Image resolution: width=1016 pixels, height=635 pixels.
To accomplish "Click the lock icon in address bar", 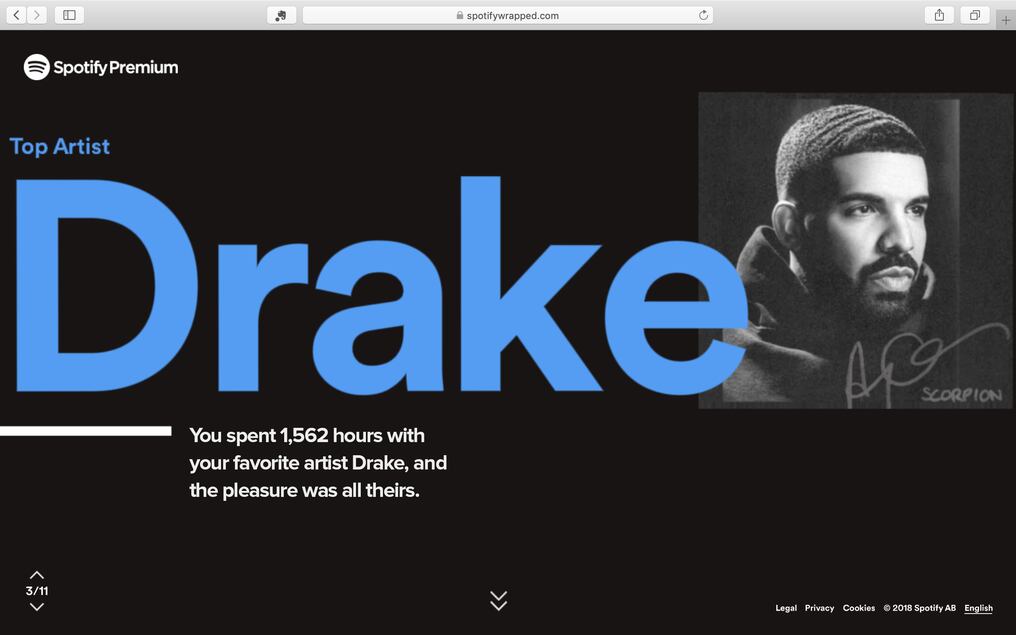I will pos(460,15).
